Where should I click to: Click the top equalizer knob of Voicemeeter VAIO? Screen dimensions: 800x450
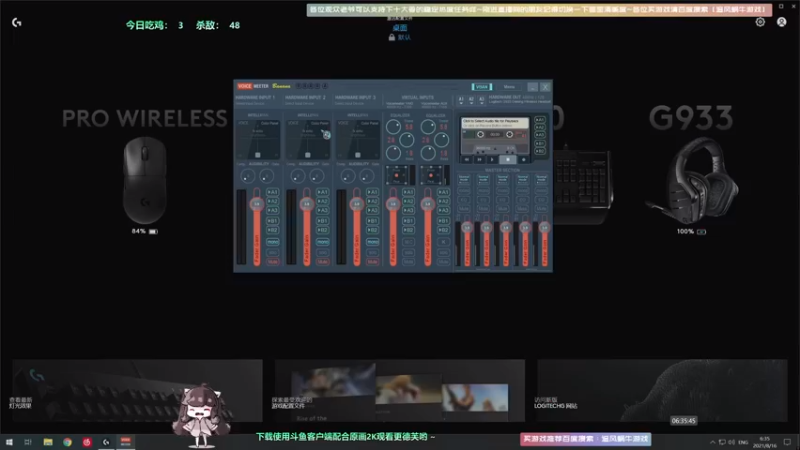(x=393, y=127)
